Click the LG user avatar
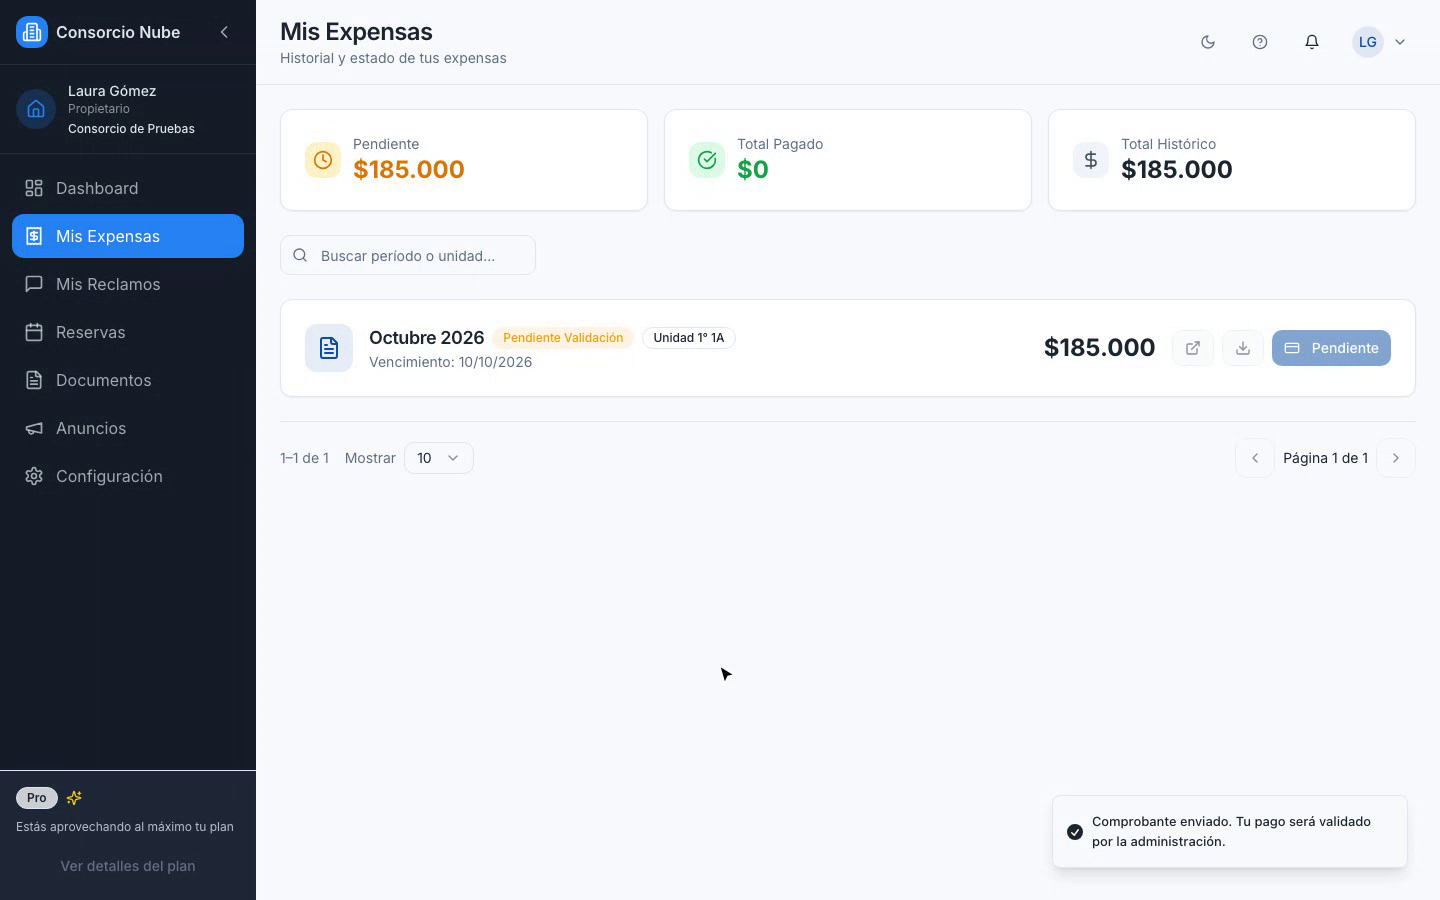This screenshot has height=900, width=1440. coord(1368,42)
